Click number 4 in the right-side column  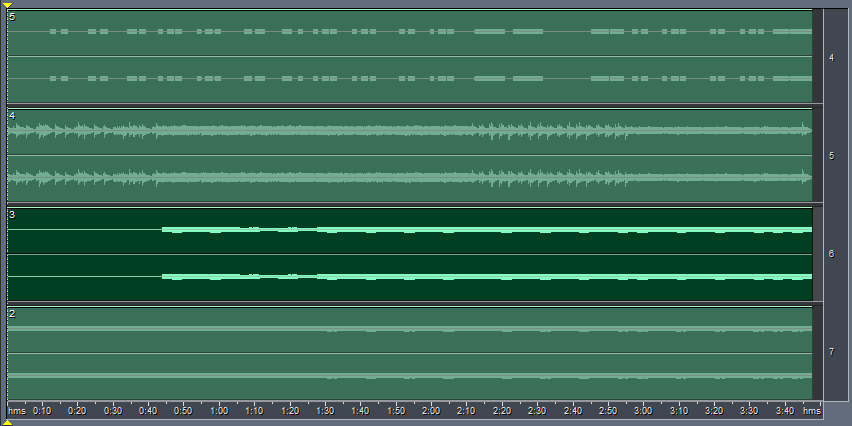coord(831,58)
